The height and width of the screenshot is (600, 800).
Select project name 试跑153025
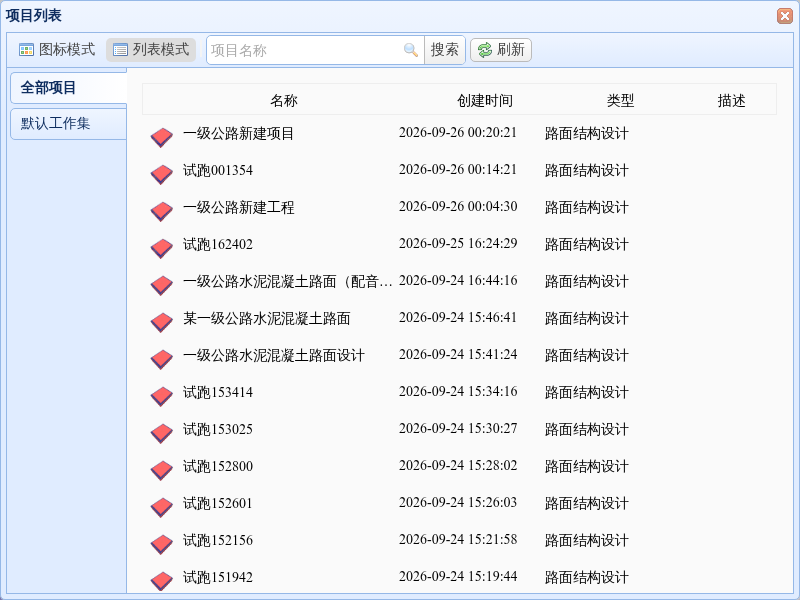tap(218, 430)
